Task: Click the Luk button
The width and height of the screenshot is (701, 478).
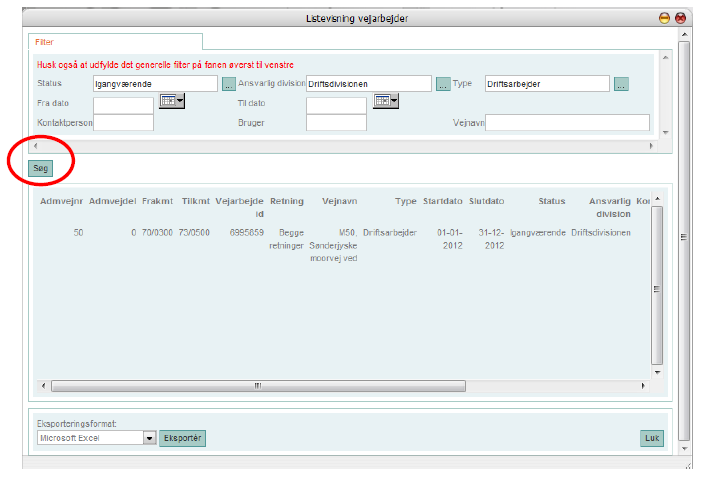Action: [x=652, y=438]
